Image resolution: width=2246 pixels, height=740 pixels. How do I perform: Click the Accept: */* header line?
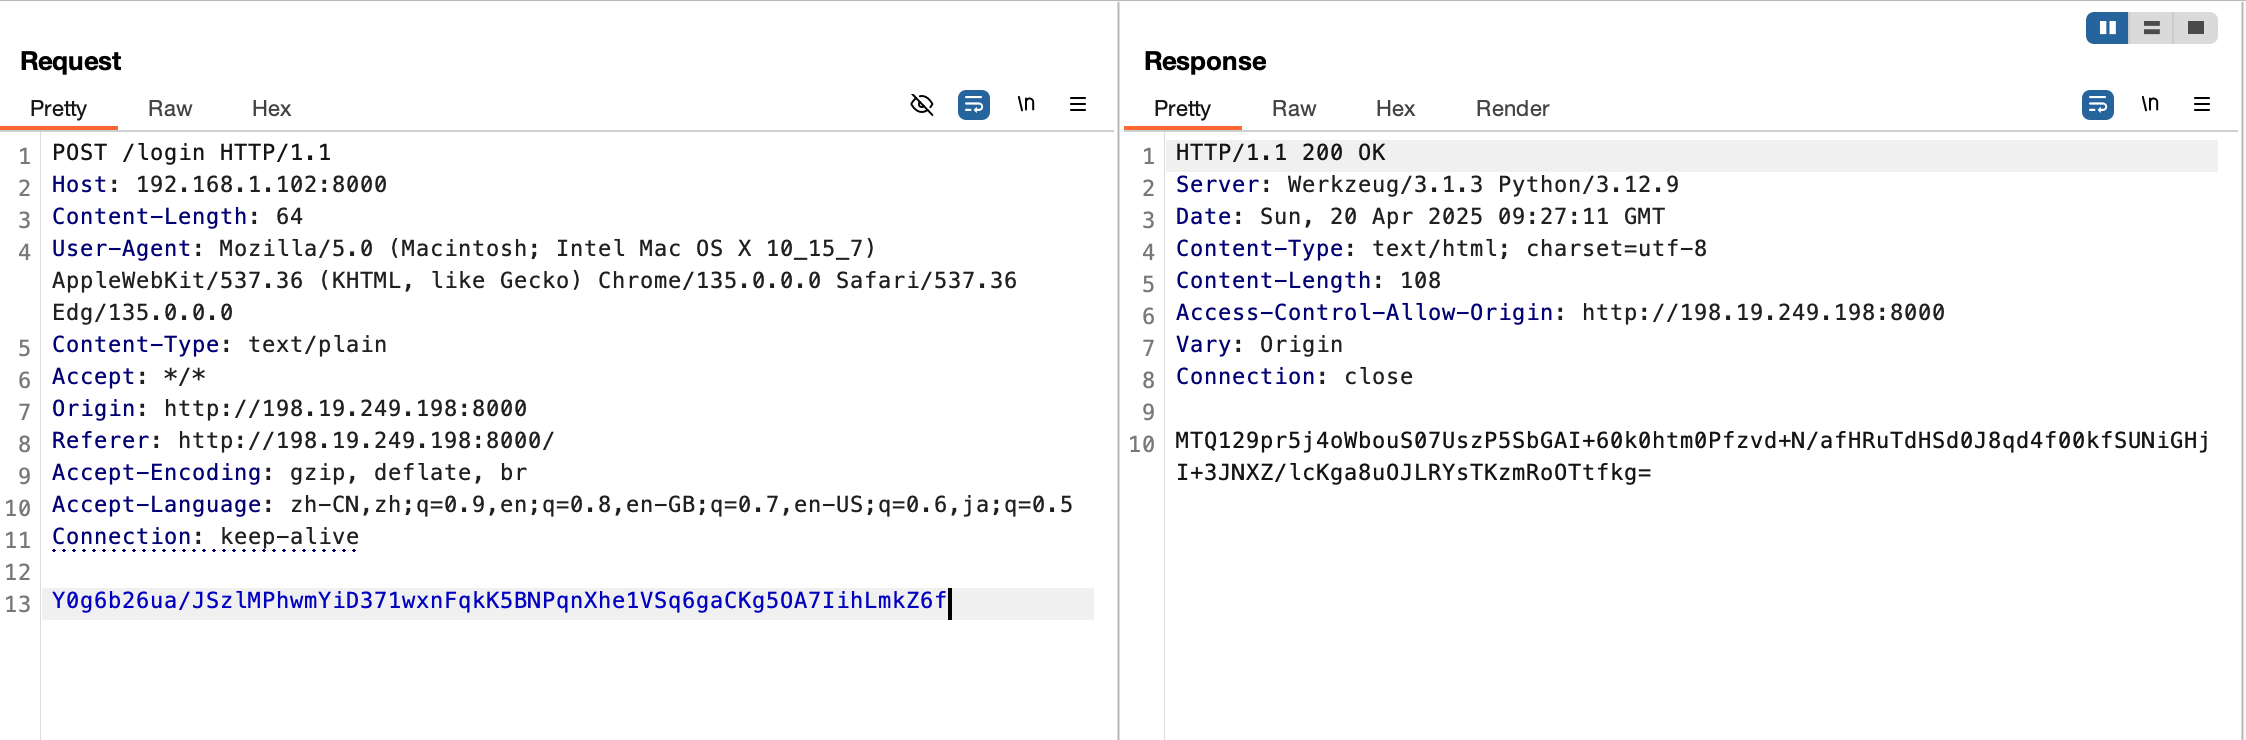pyautogui.click(x=129, y=377)
